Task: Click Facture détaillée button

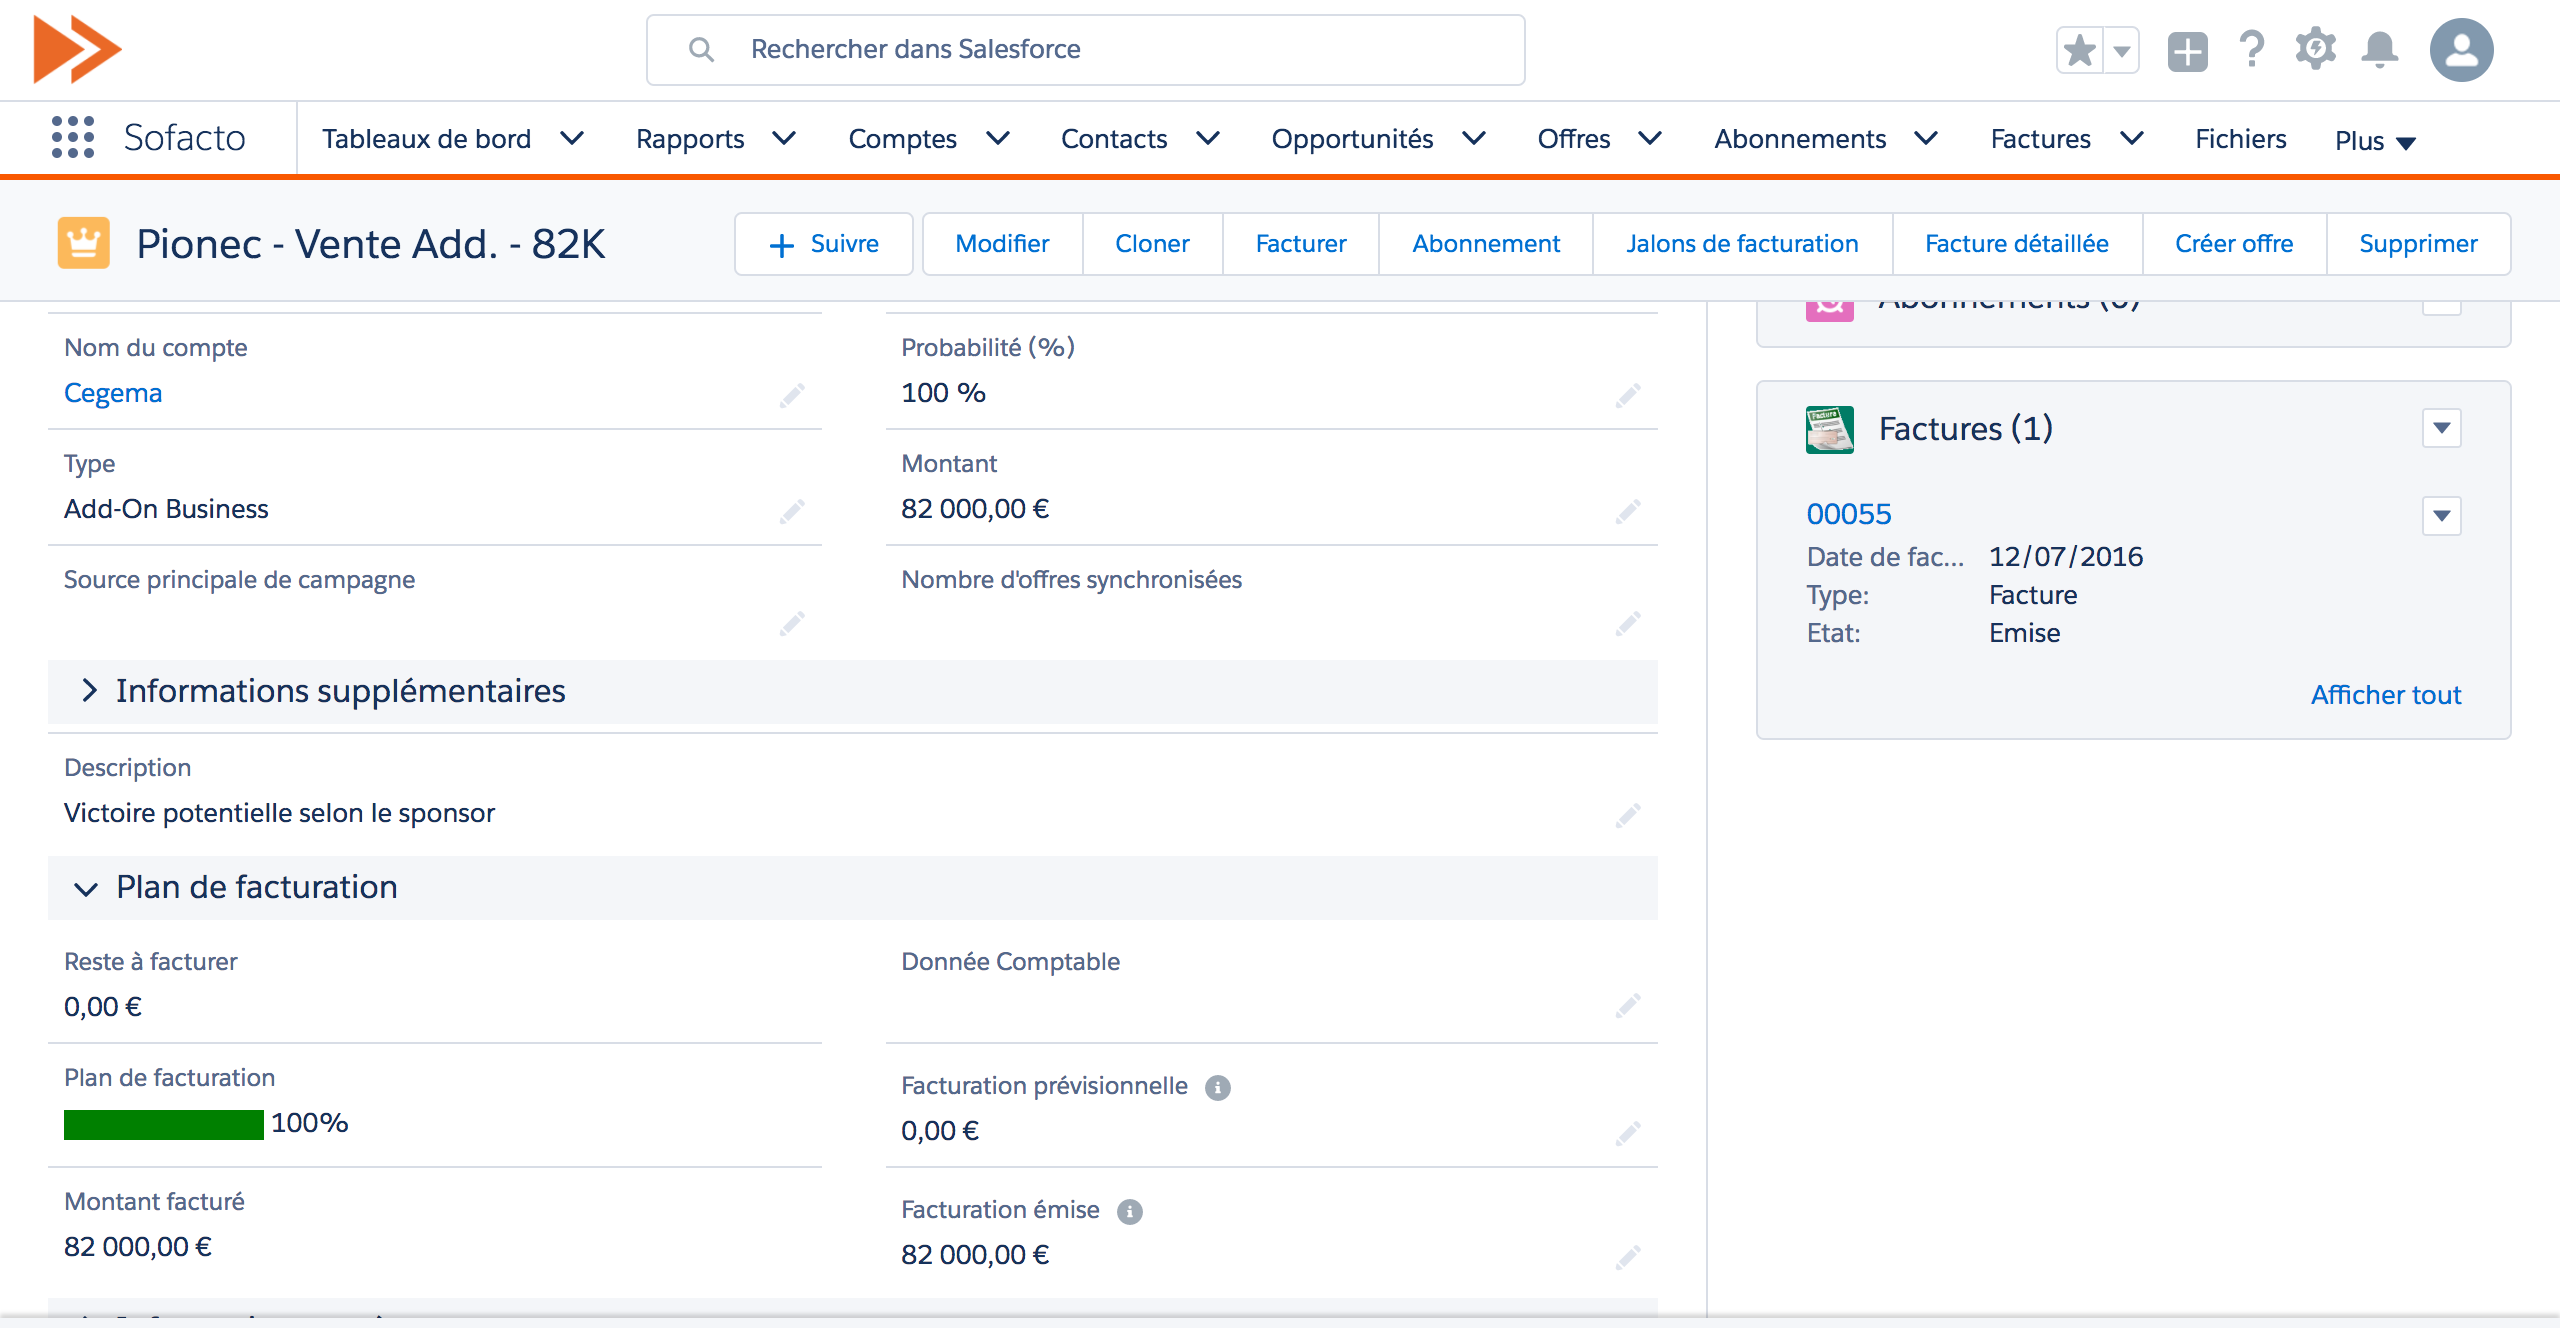Action: click(2016, 244)
